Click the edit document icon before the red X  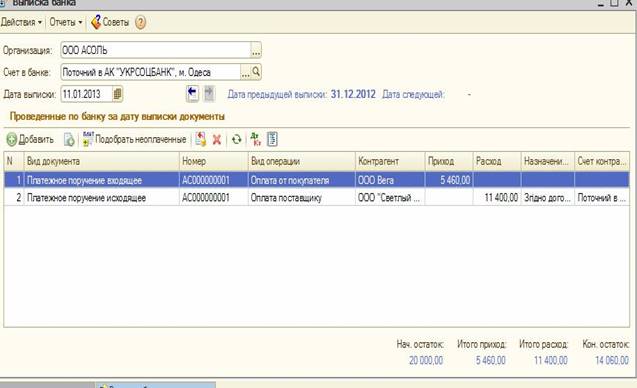tap(200, 139)
